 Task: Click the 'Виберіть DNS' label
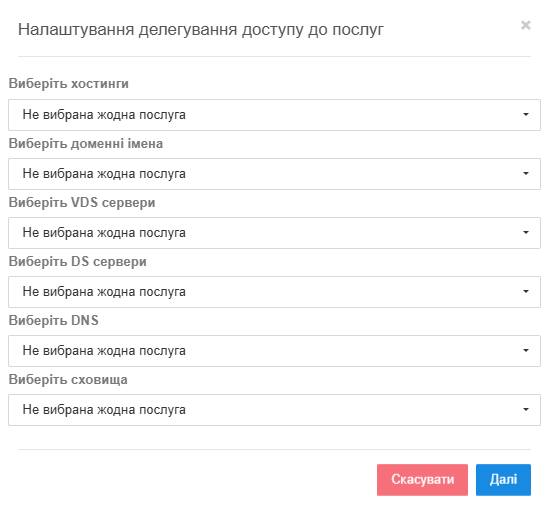pyautogui.click(x=53, y=321)
